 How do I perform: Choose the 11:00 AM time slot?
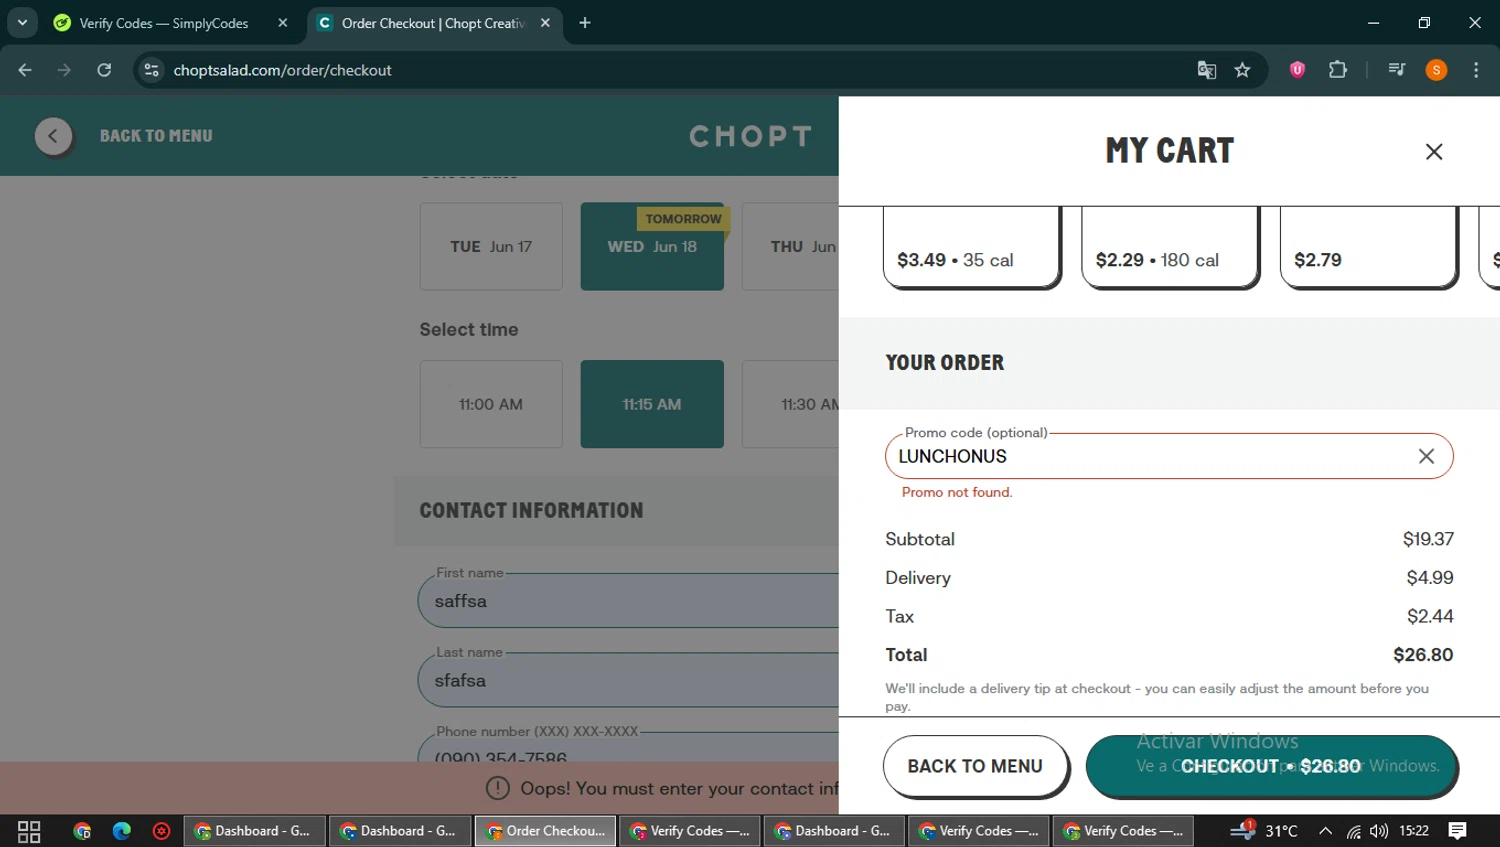491,404
